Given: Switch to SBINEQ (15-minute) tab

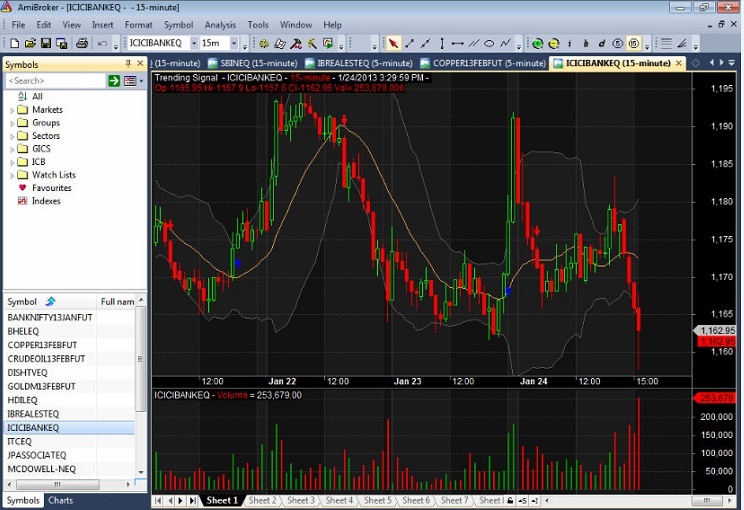Looking at the screenshot, I should pos(253,63).
